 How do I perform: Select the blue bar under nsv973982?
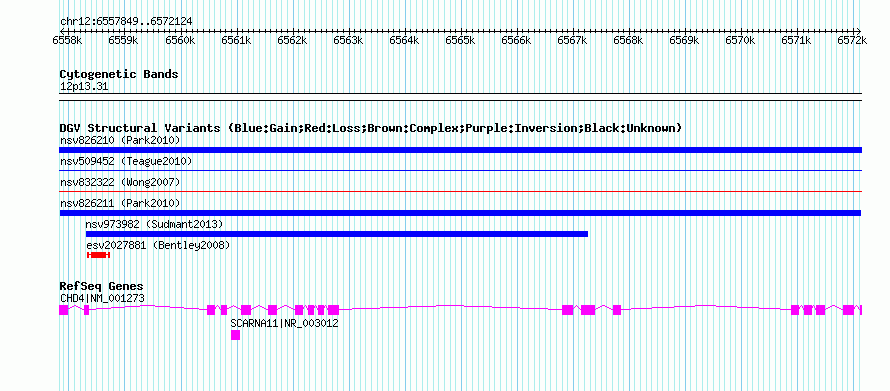coord(337,234)
